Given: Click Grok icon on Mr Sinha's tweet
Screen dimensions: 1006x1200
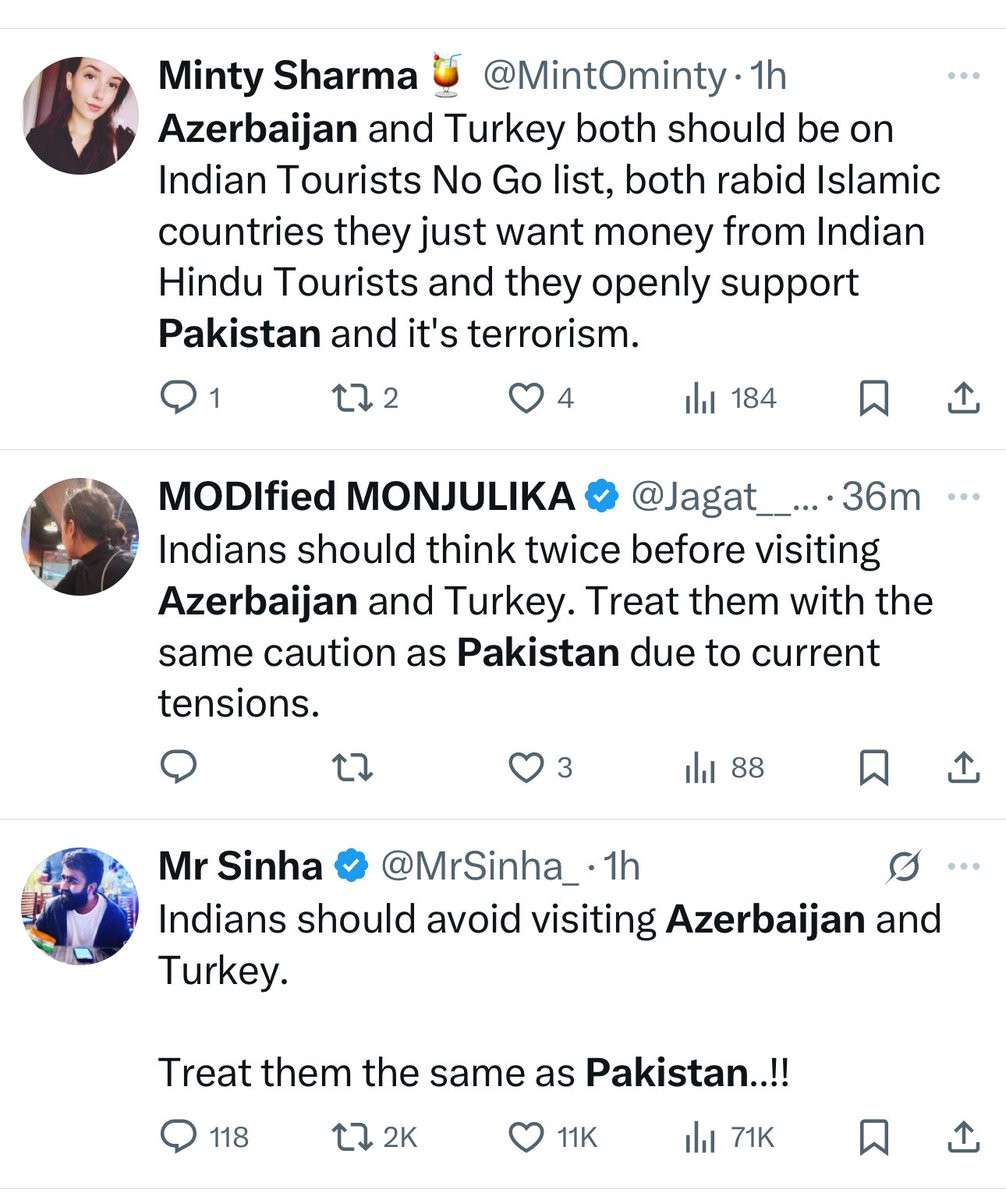Looking at the screenshot, I should tap(903, 866).
